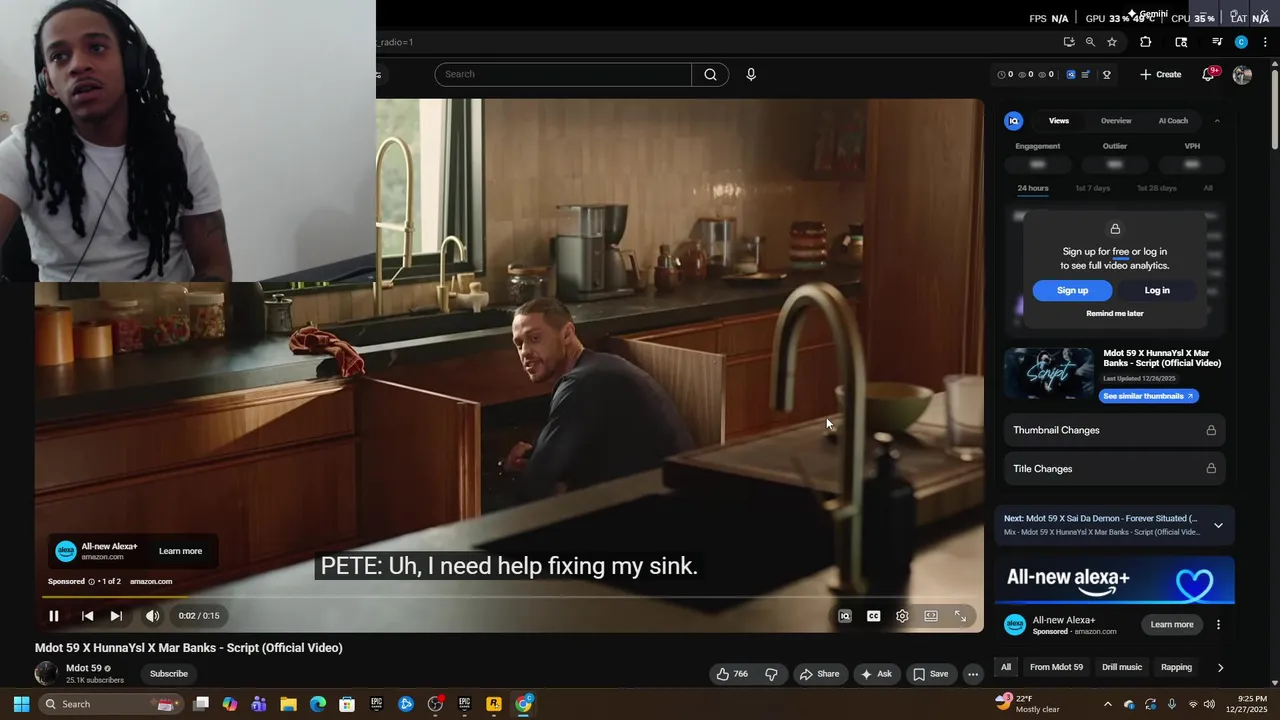1280x720 pixels.
Task: Subscribe to Mdot 59 channel
Action: (169, 674)
